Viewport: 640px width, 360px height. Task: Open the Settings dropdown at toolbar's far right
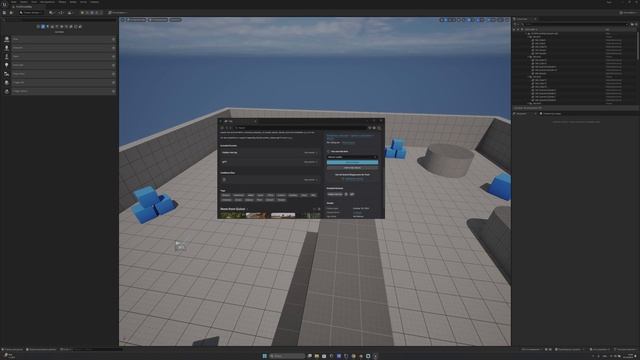[628, 13]
